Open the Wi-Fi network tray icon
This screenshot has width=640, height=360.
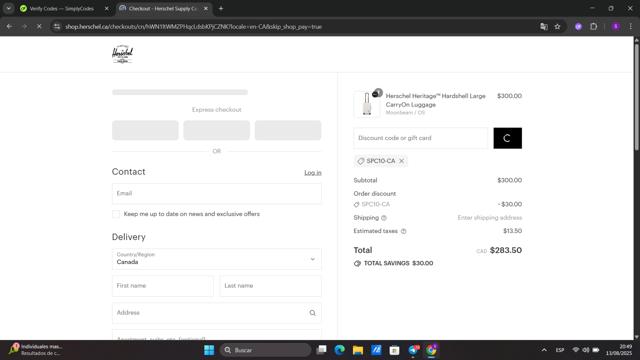[576, 350]
